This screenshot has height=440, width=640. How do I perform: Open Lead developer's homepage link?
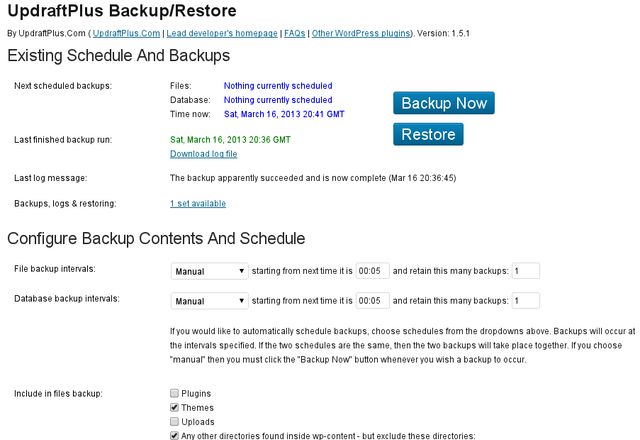click(x=222, y=33)
